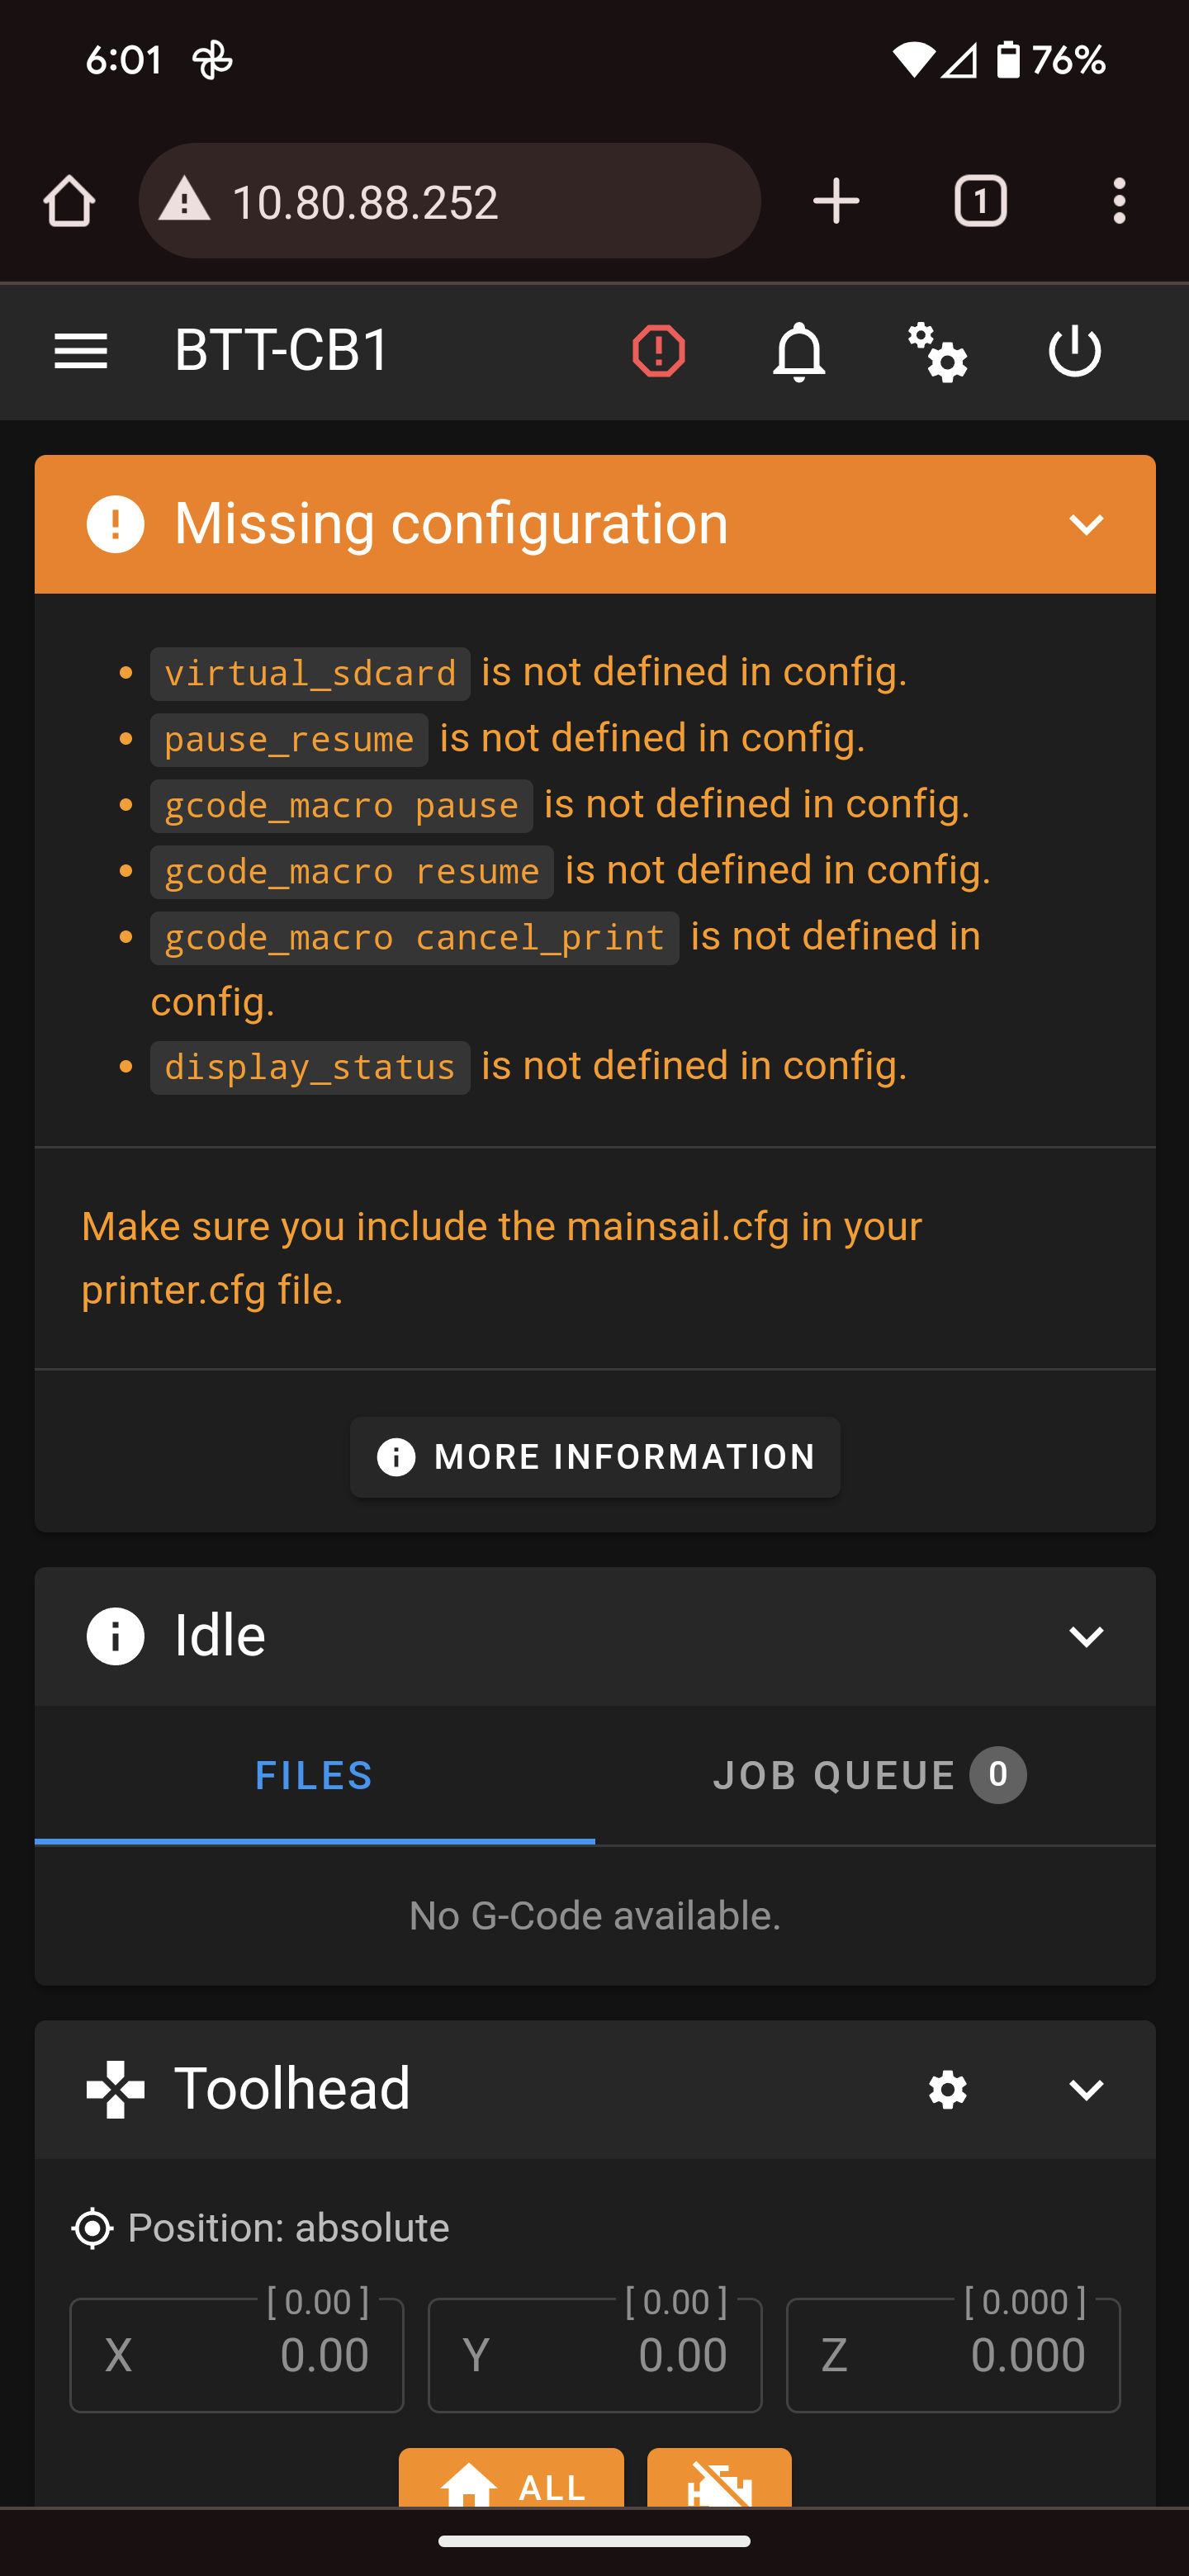Image resolution: width=1189 pixels, height=2576 pixels.
Task: Click the More Information button
Action: coord(595,1457)
